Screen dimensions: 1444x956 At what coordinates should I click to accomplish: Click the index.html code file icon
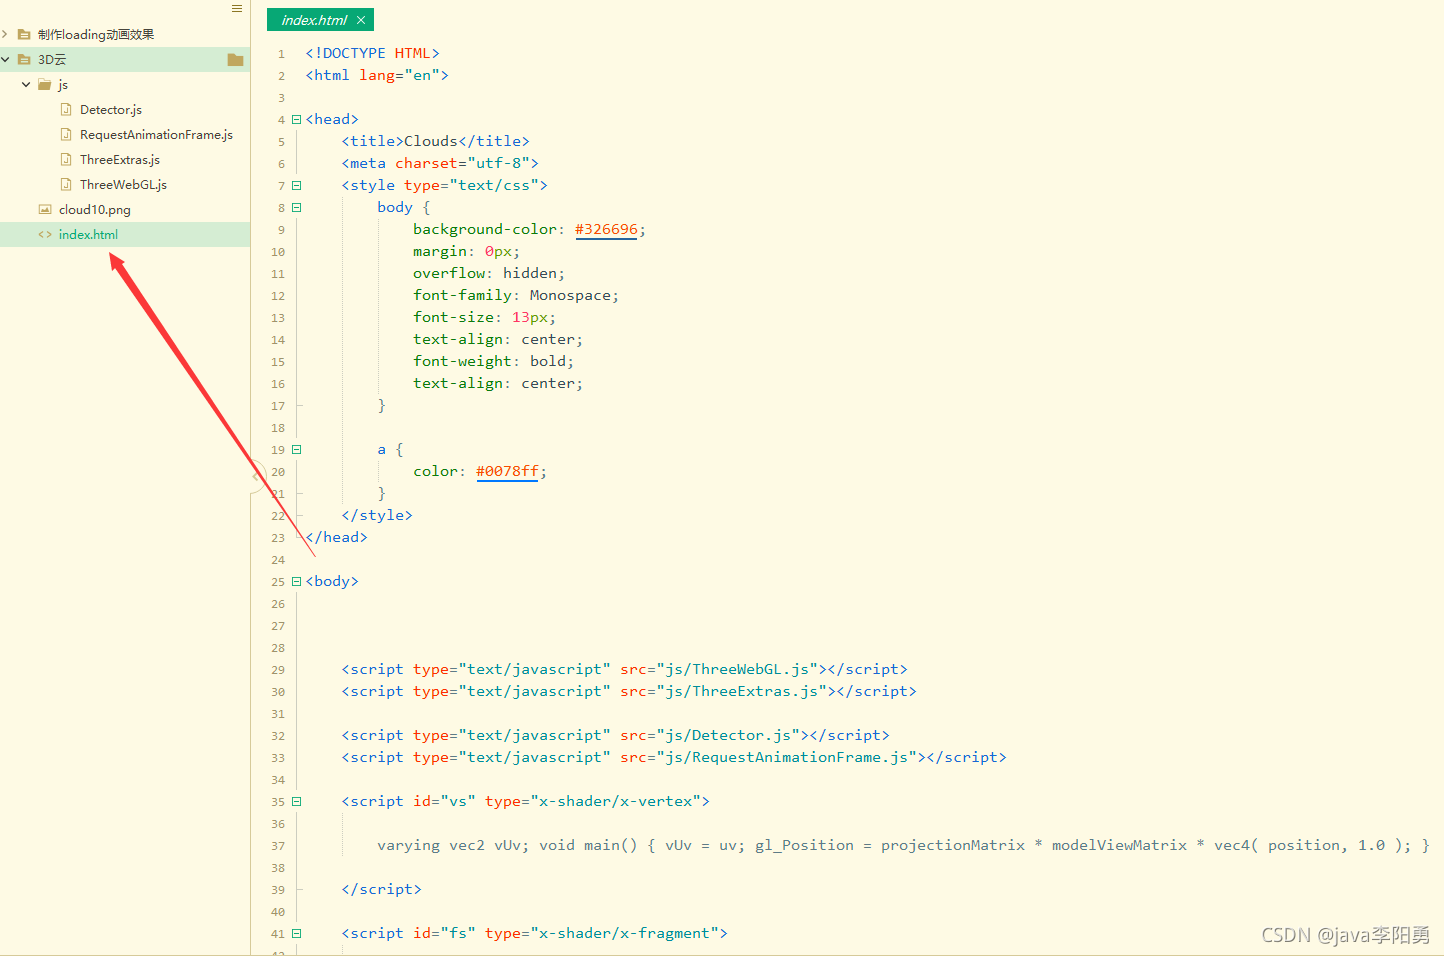[45, 234]
